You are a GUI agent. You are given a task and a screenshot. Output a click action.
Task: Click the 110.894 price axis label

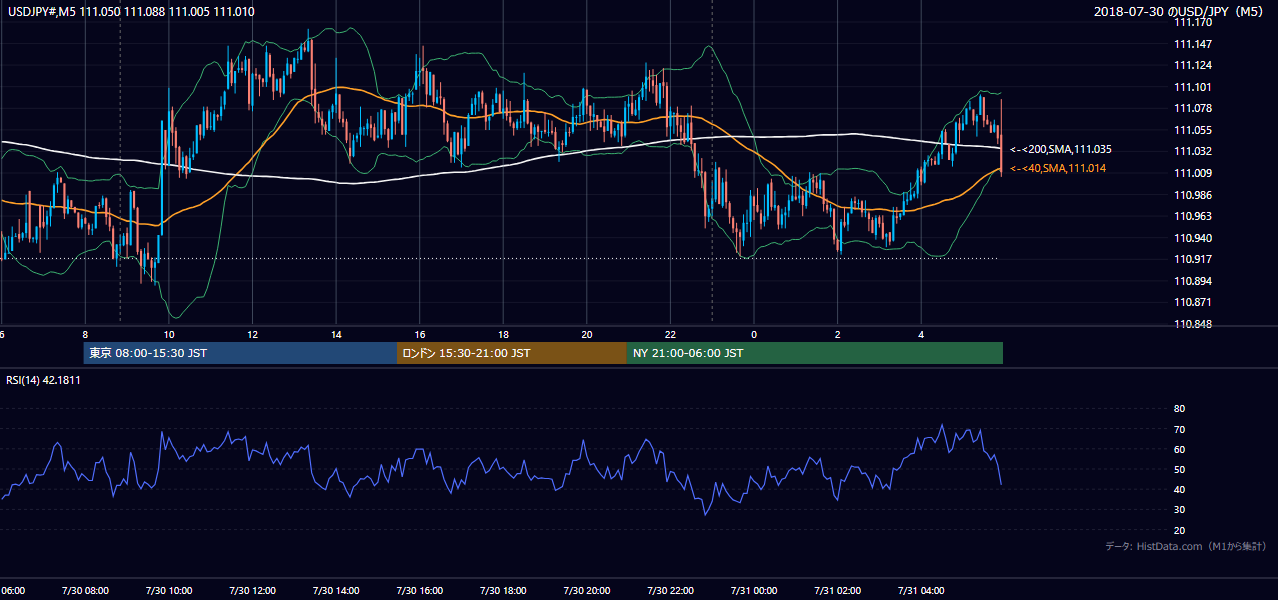pyautogui.click(x=1193, y=281)
